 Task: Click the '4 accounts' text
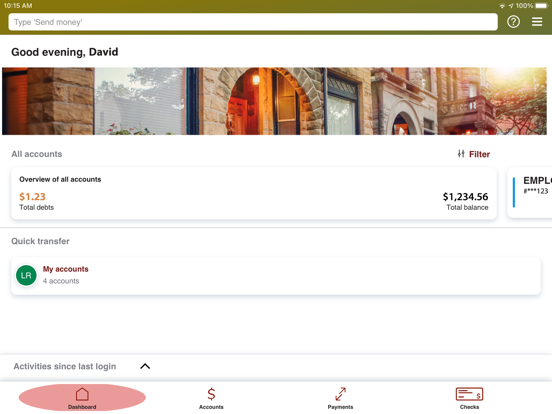61,281
